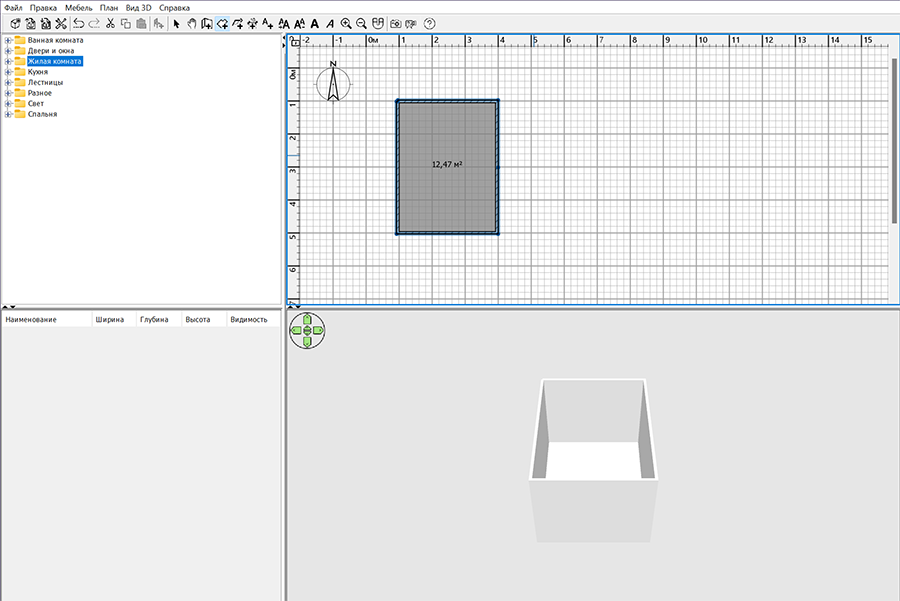Select the Жилая комната category label
Image resolution: width=900 pixels, height=601 pixels.
pyautogui.click(x=55, y=61)
